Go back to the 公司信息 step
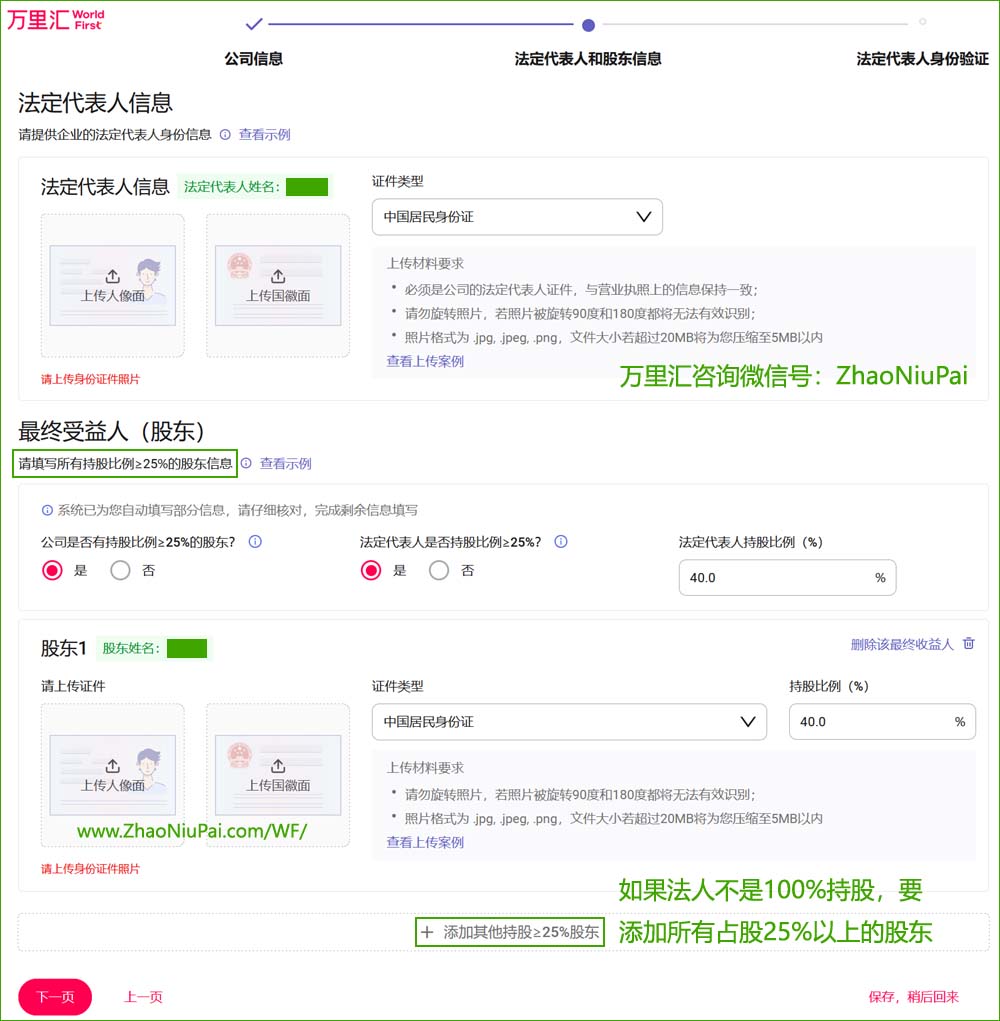This screenshot has height=1021, width=1000. (253, 60)
